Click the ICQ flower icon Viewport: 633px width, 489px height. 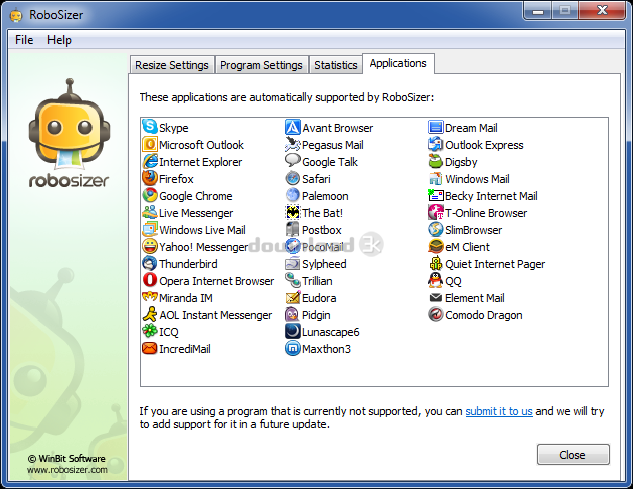point(150,331)
